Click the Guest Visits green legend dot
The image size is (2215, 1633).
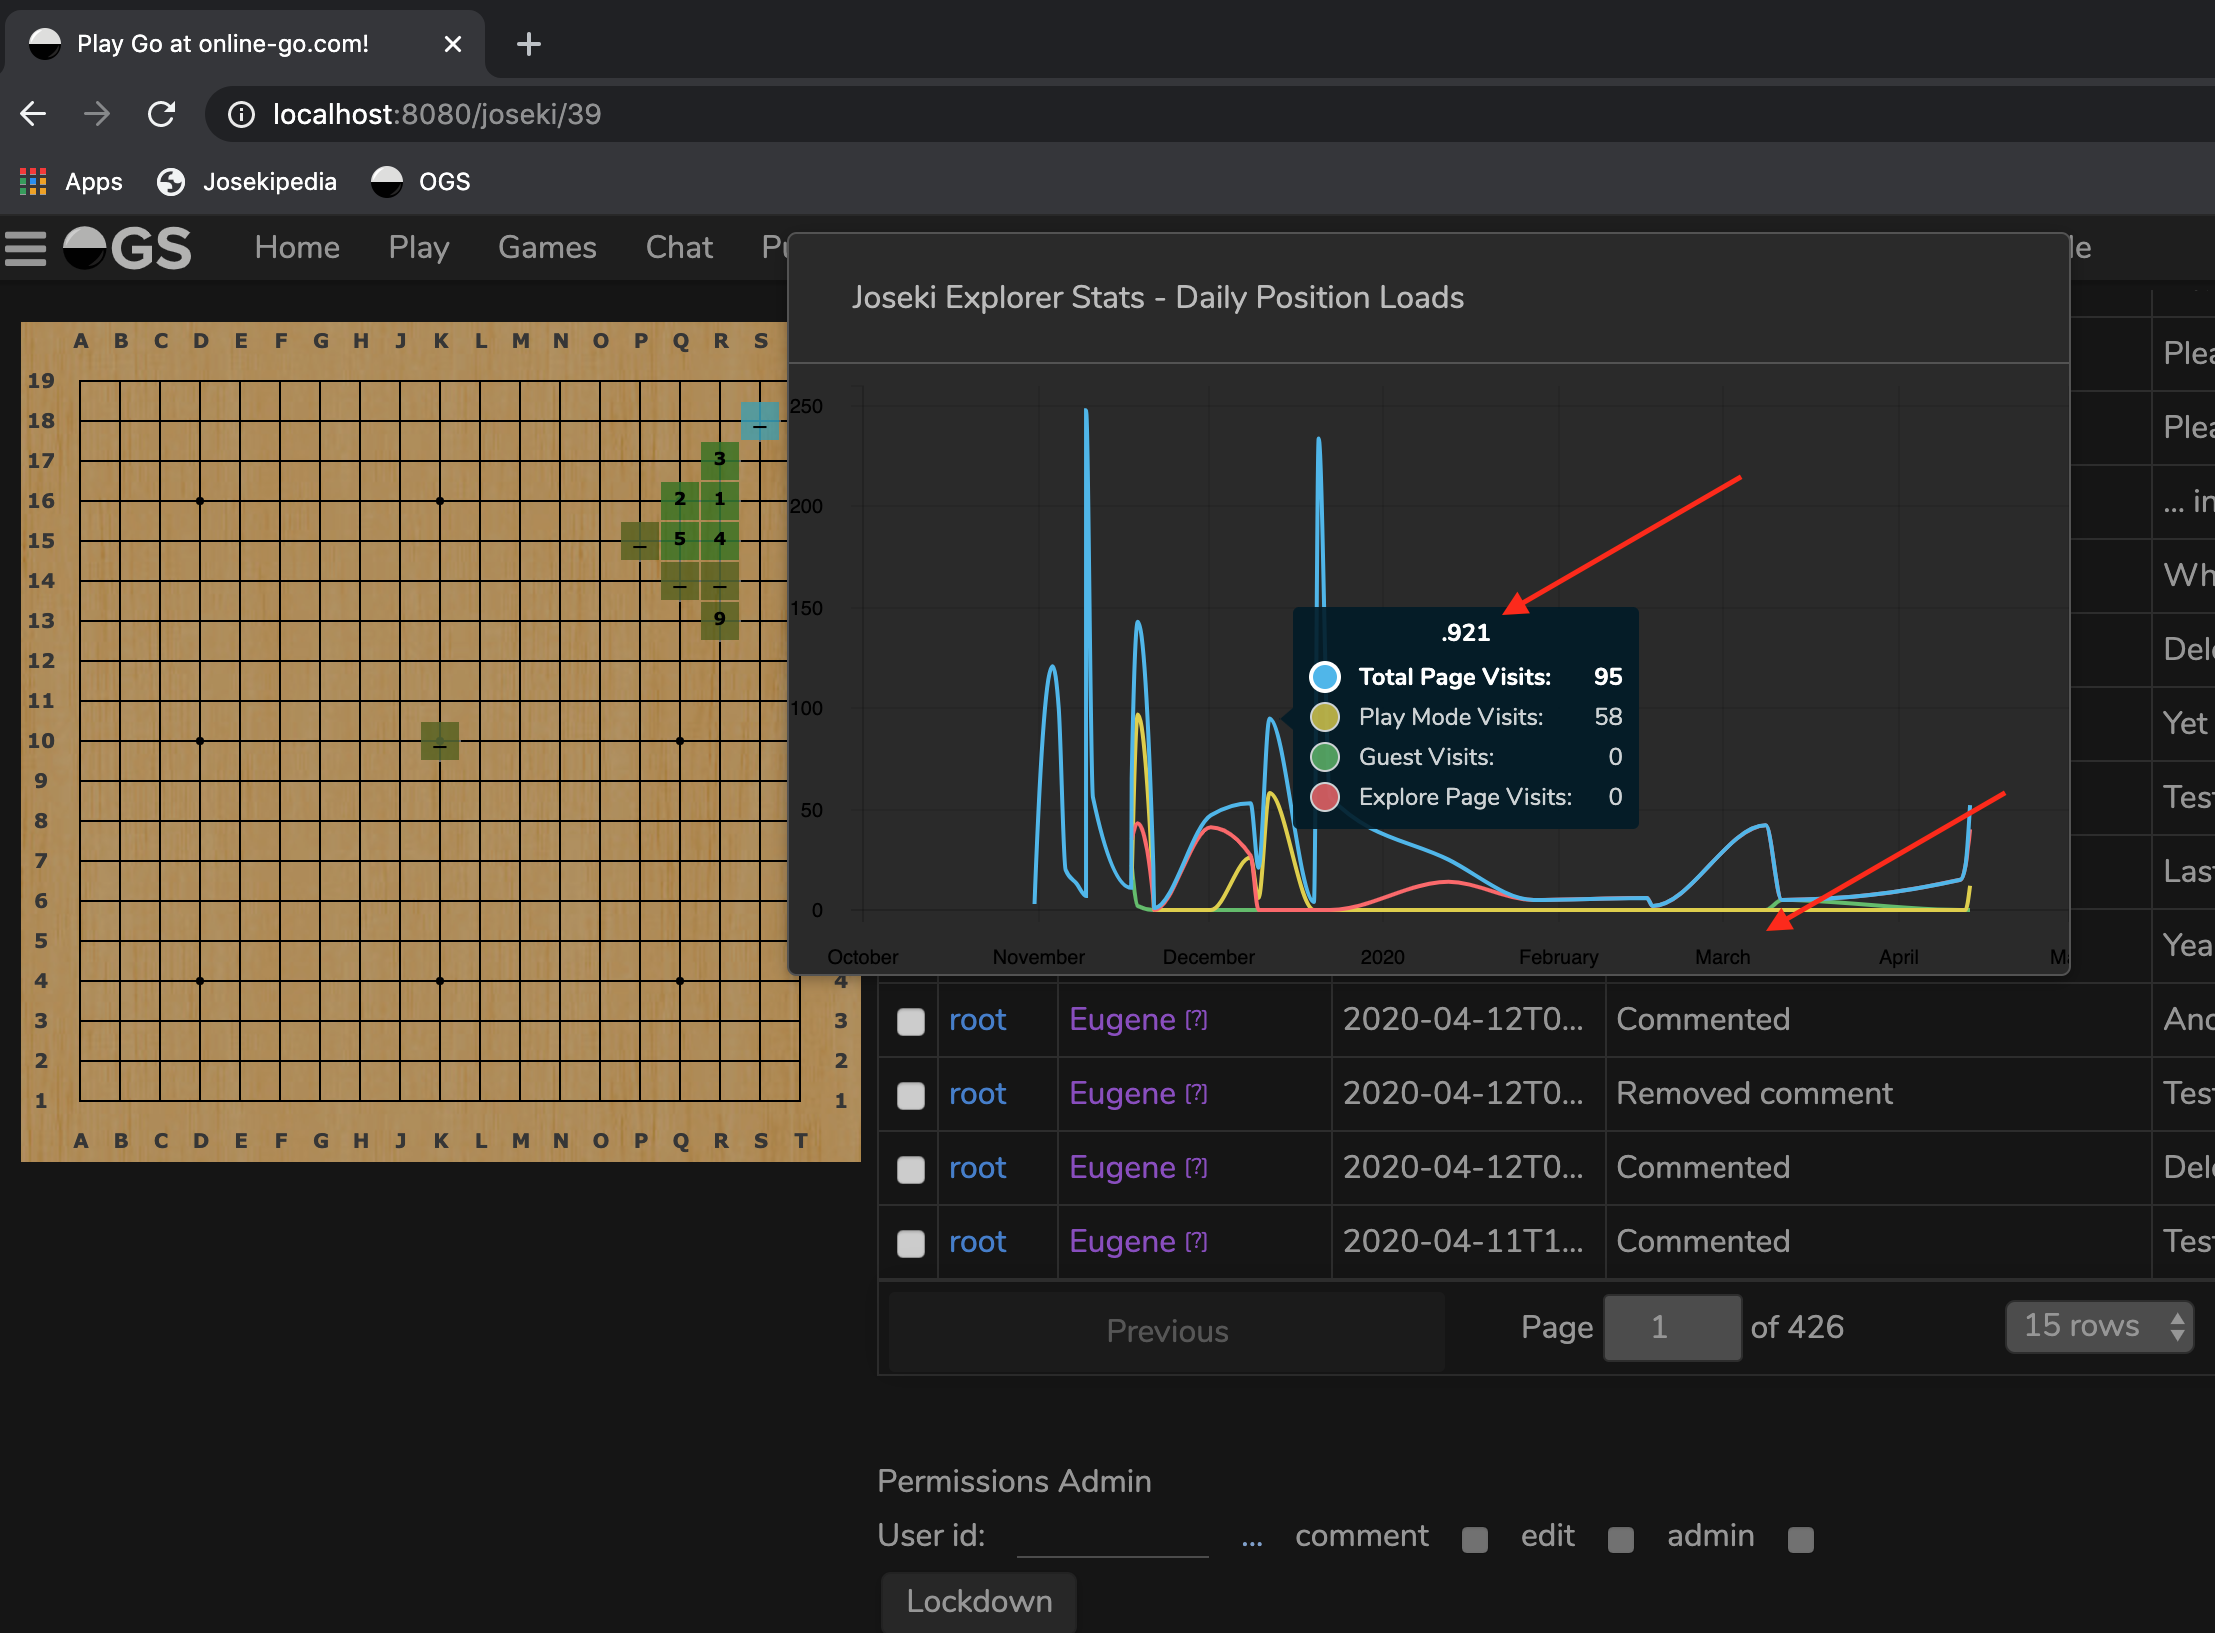tap(1325, 757)
